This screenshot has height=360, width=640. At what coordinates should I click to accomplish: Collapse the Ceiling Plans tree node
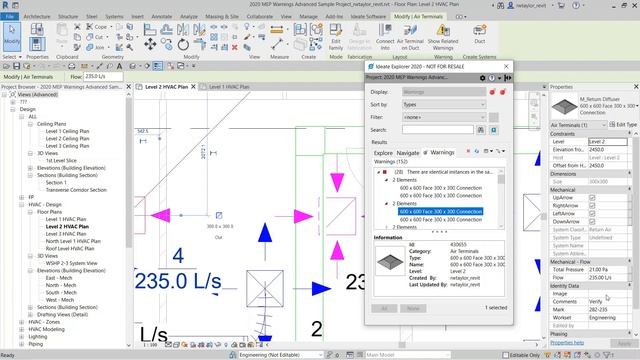point(30,124)
